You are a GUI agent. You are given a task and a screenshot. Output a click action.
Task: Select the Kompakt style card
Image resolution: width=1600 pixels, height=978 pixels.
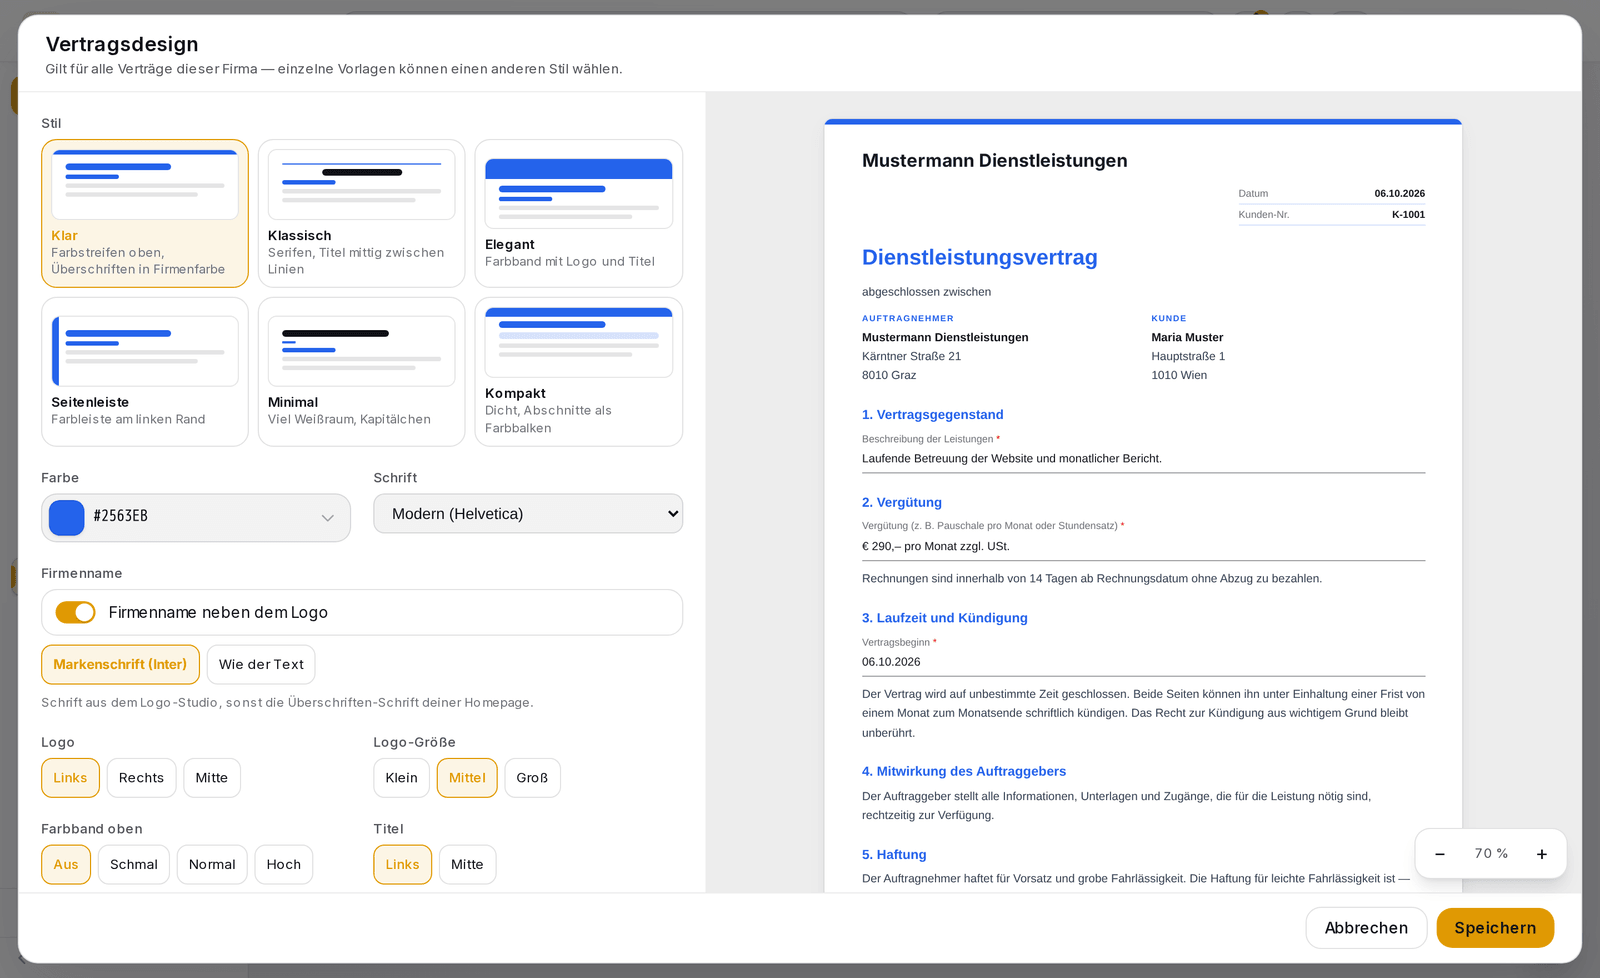point(579,372)
